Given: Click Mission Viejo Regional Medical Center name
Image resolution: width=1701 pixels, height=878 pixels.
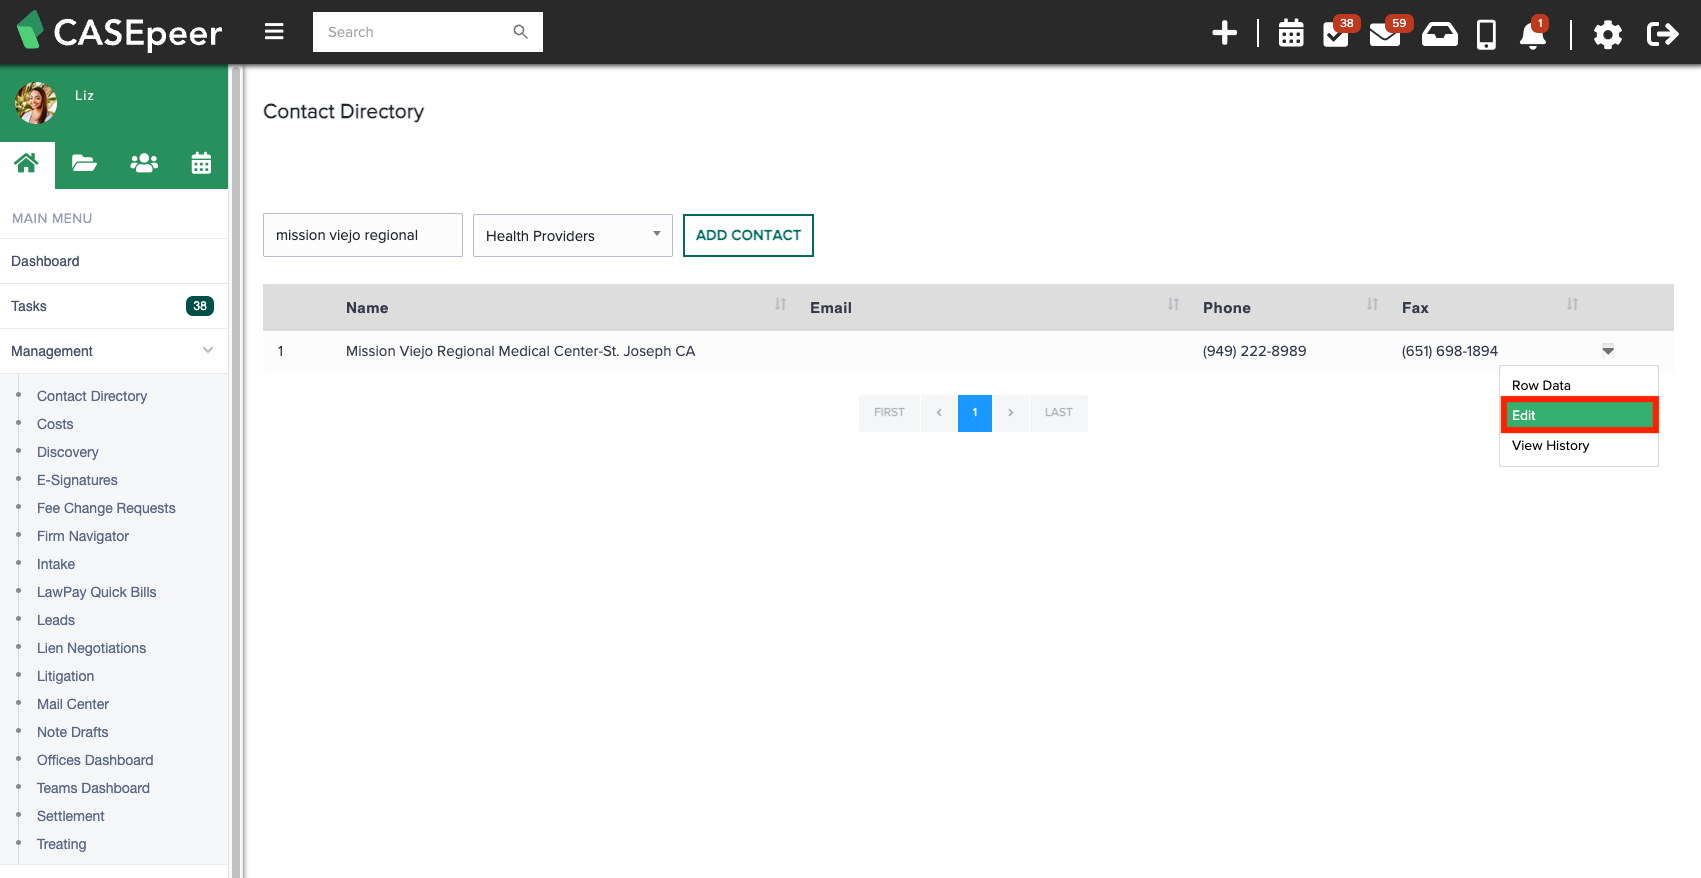Looking at the screenshot, I should coord(520,351).
